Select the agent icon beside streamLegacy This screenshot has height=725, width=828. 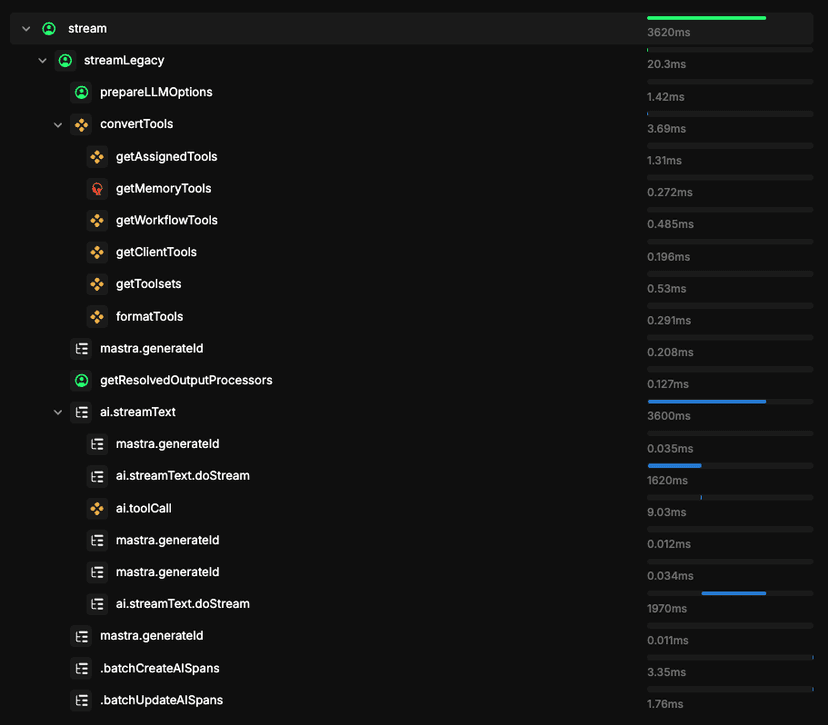[65, 60]
